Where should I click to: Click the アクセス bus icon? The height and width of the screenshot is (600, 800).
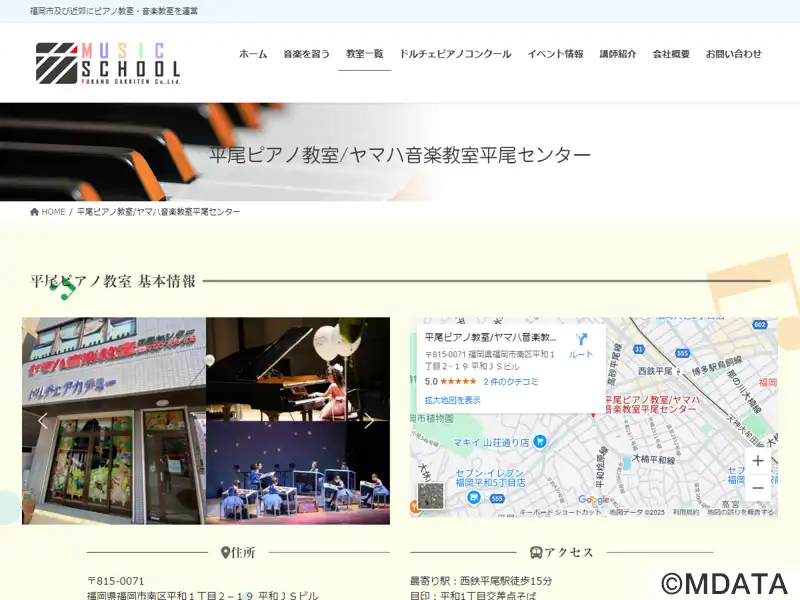[x=536, y=553]
